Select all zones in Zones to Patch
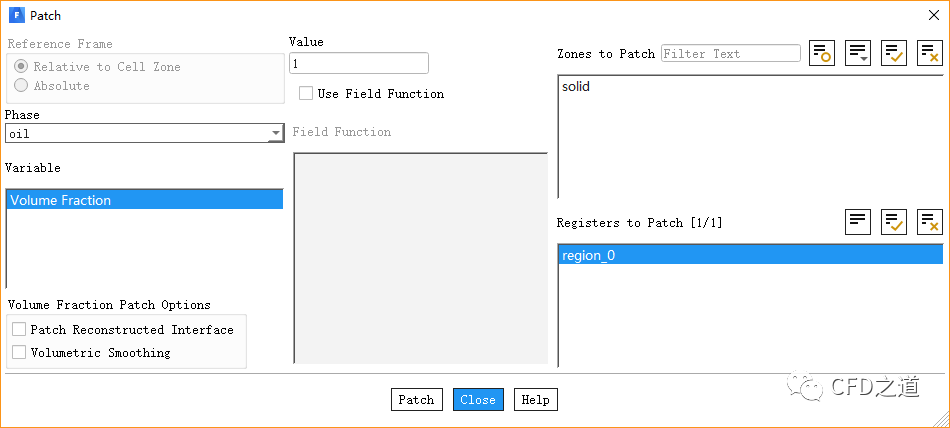The image size is (950, 428). click(x=893, y=54)
